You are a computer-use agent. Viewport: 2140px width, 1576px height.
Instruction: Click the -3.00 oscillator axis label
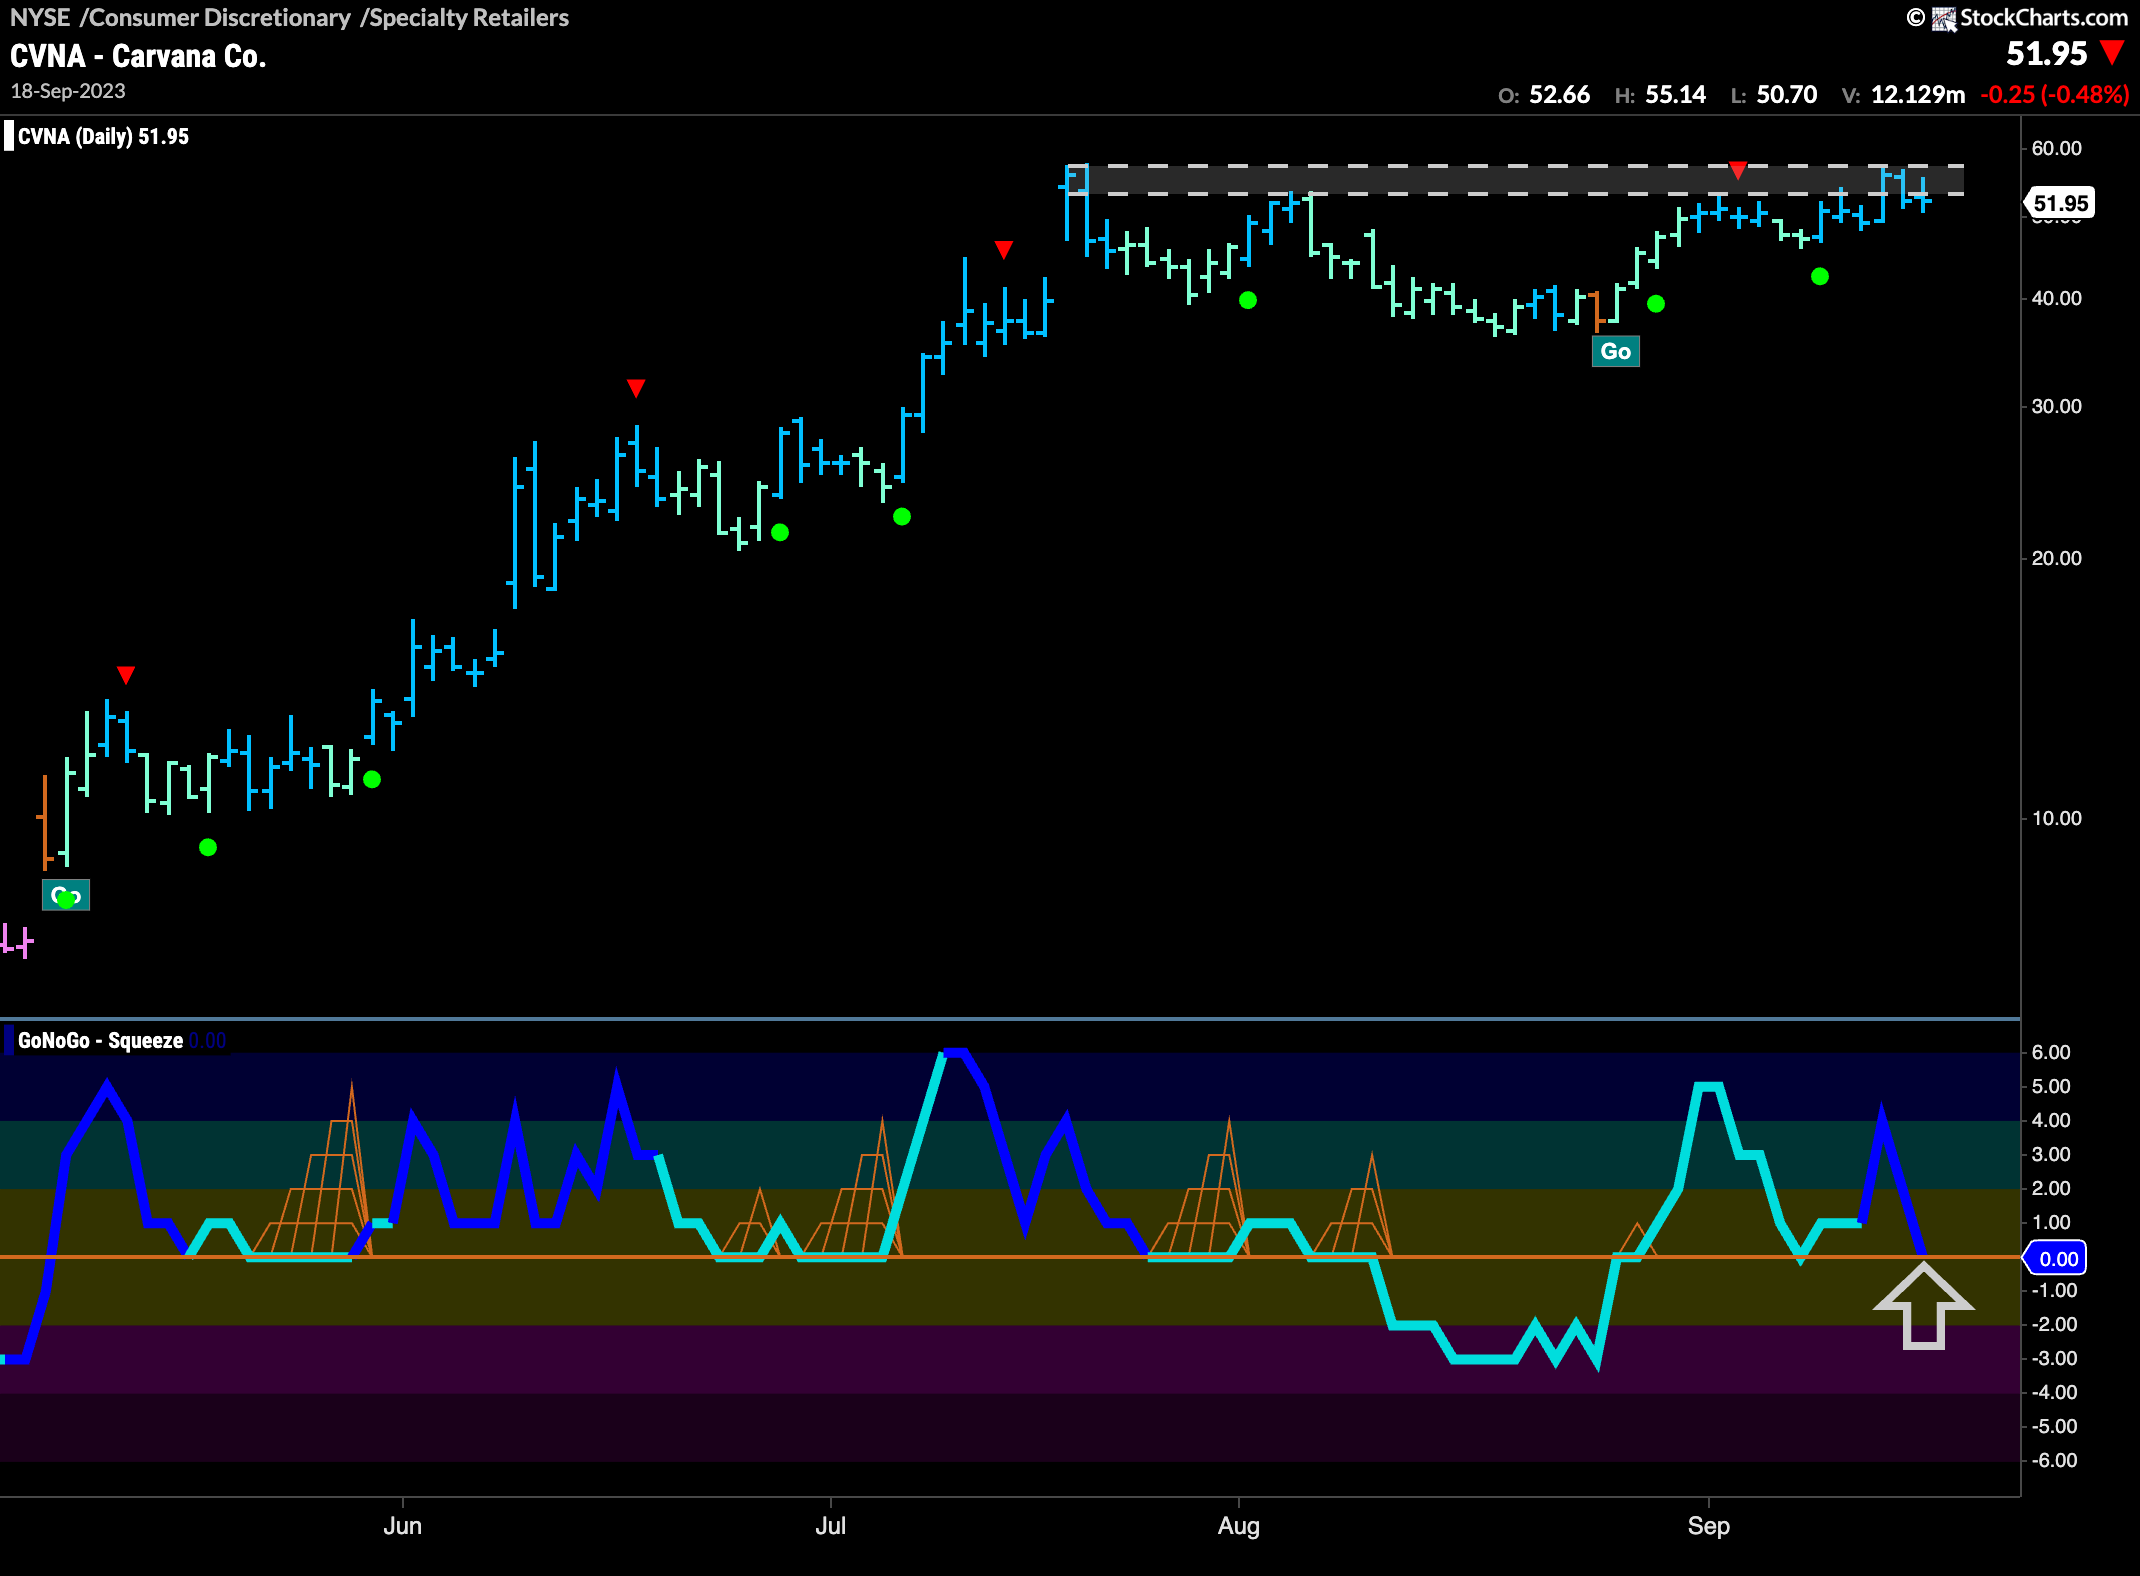[x=2054, y=1358]
